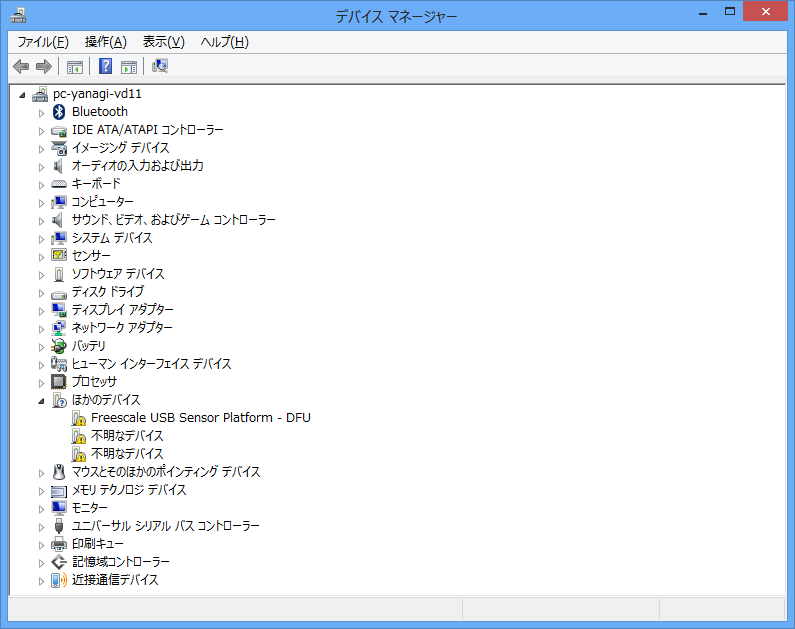
Task: Expand the メモリ テクノロジ デバイス node
Action: 41,491
